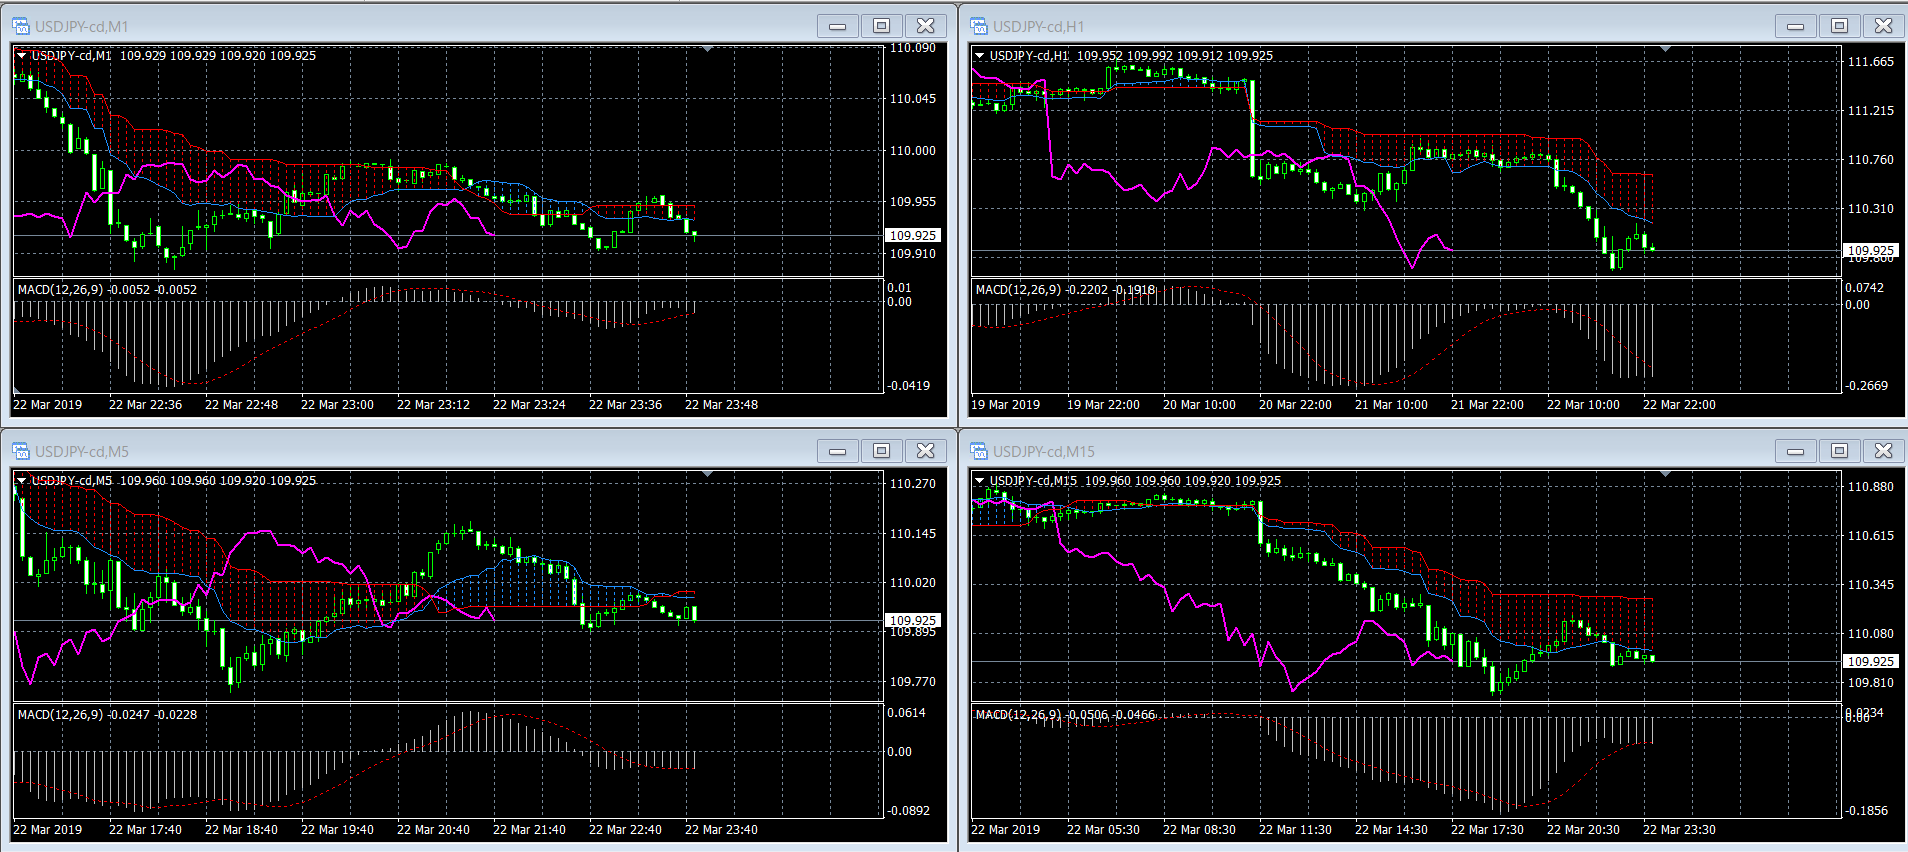Click the 109.925 current price label on M15 chart
The height and width of the screenshot is (852, 1908).
click(1871, 662)
